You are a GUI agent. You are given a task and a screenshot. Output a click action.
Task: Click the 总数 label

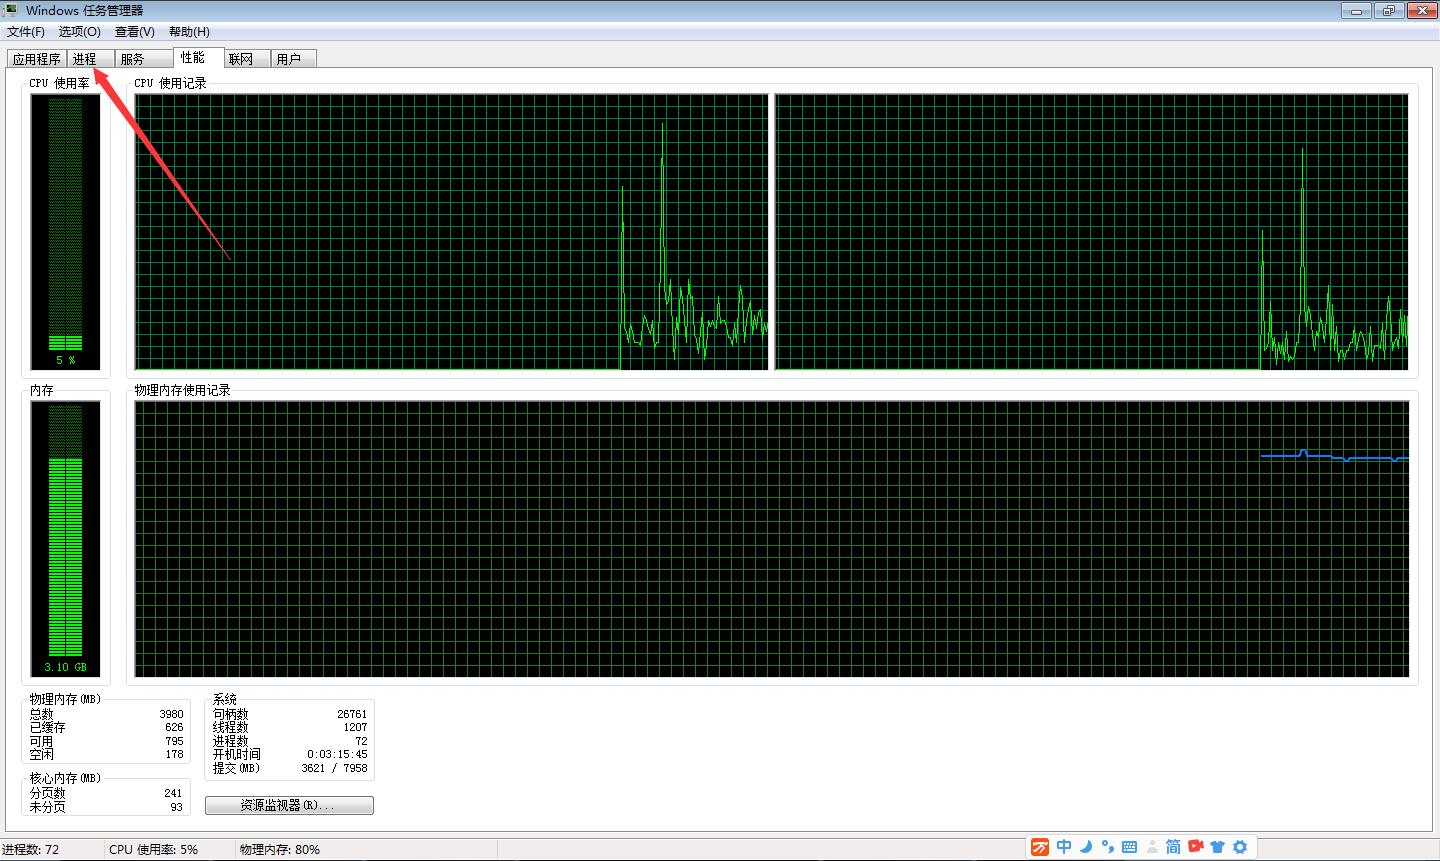click(x=41, y=714)
